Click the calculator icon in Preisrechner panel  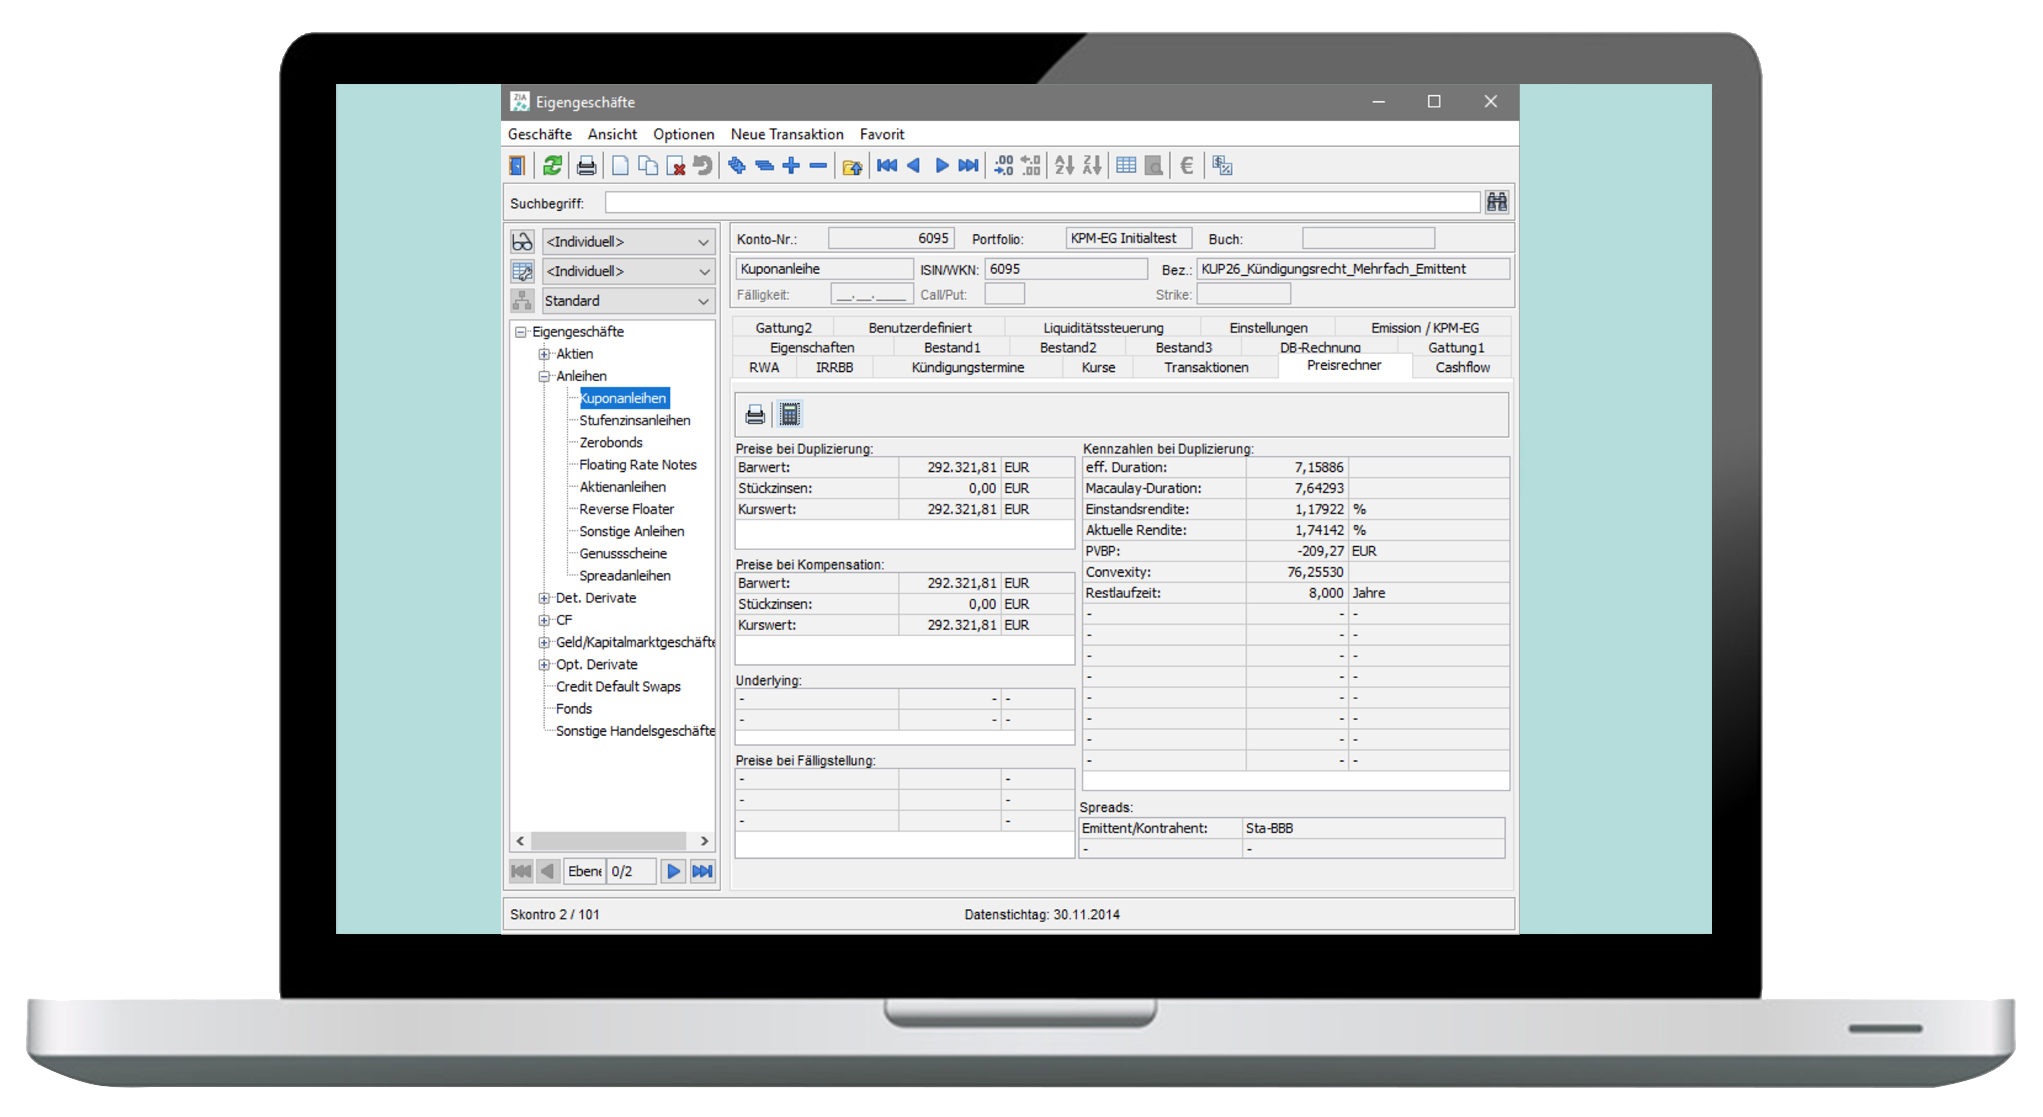(x=790, y=414)
